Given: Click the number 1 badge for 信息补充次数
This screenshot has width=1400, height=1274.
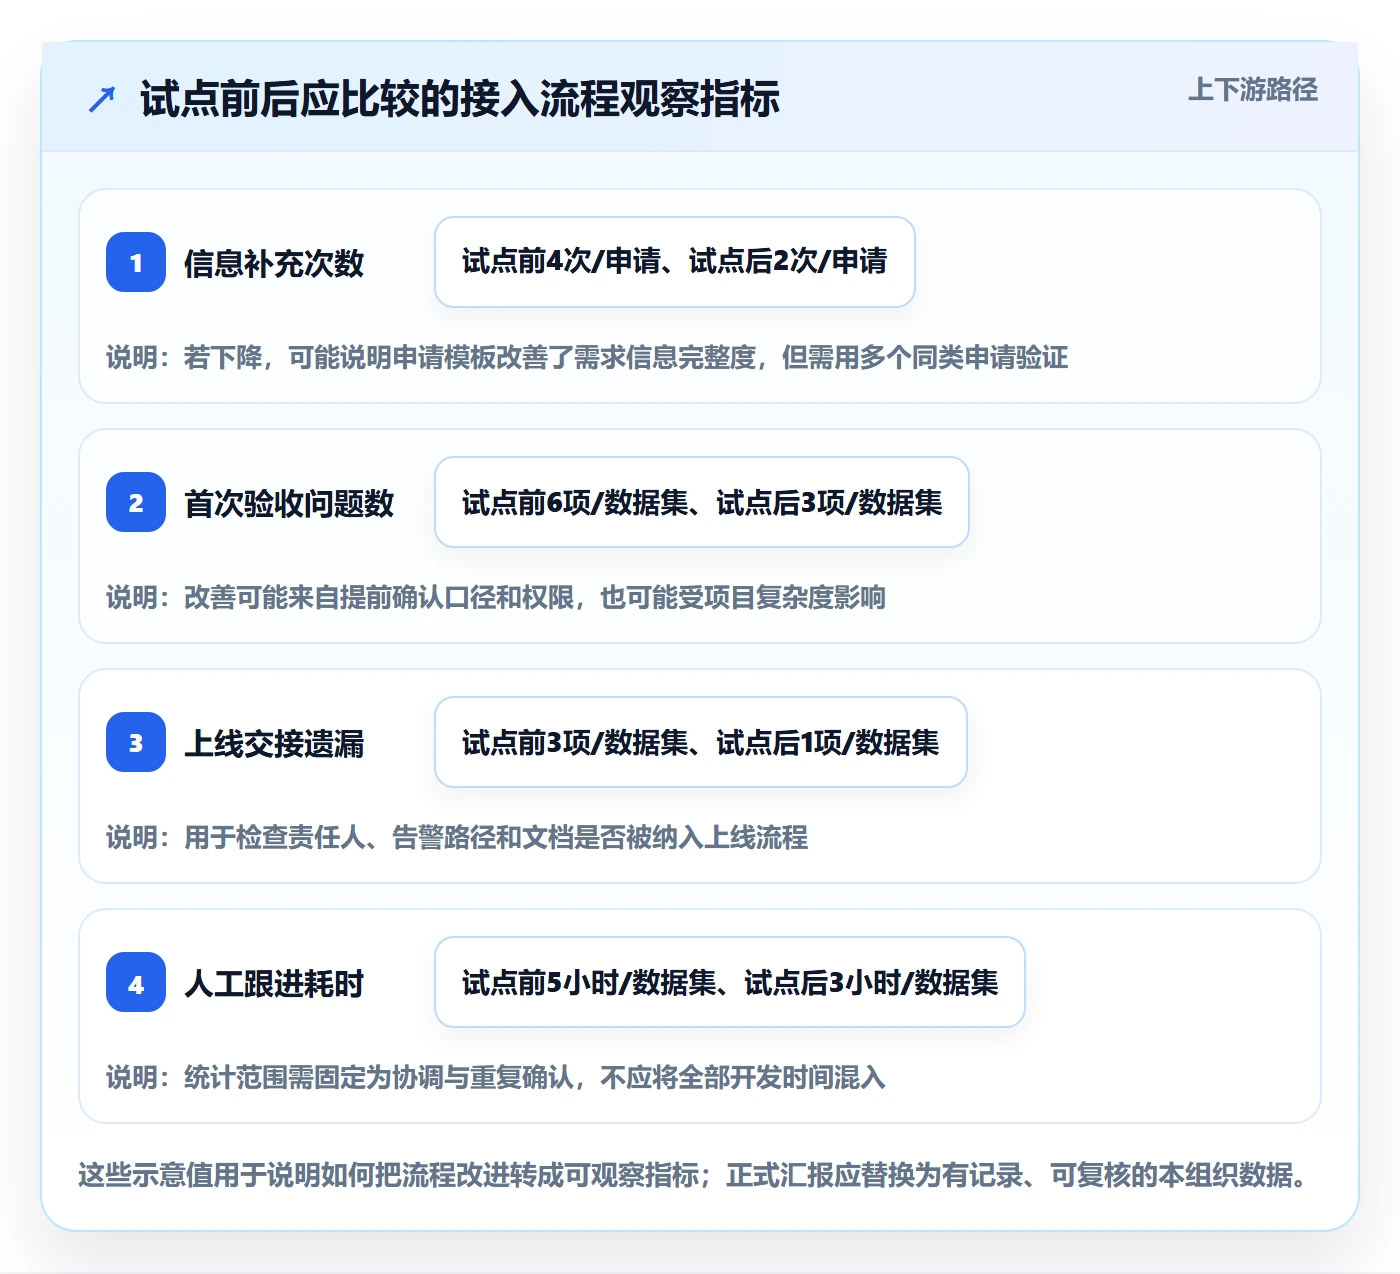Looking at the screenshot, I should click(136, 262).
